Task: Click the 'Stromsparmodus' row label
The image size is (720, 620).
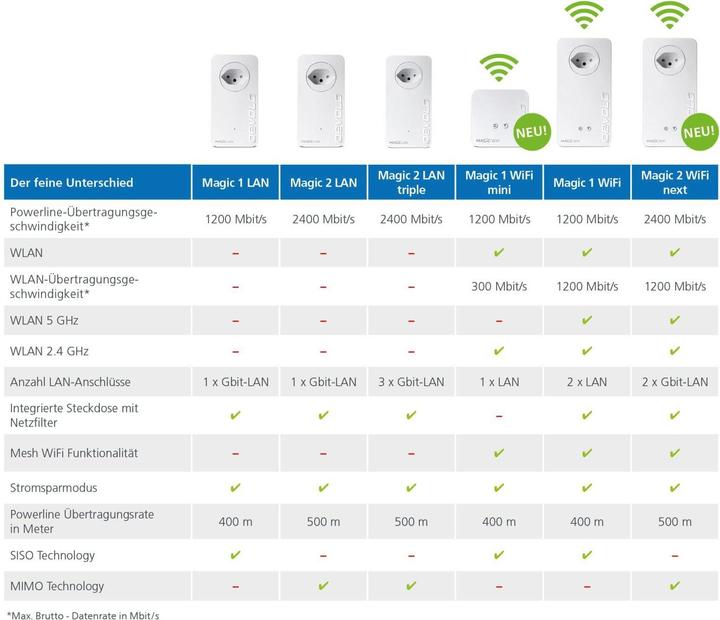Action: [x=54, y=488]
